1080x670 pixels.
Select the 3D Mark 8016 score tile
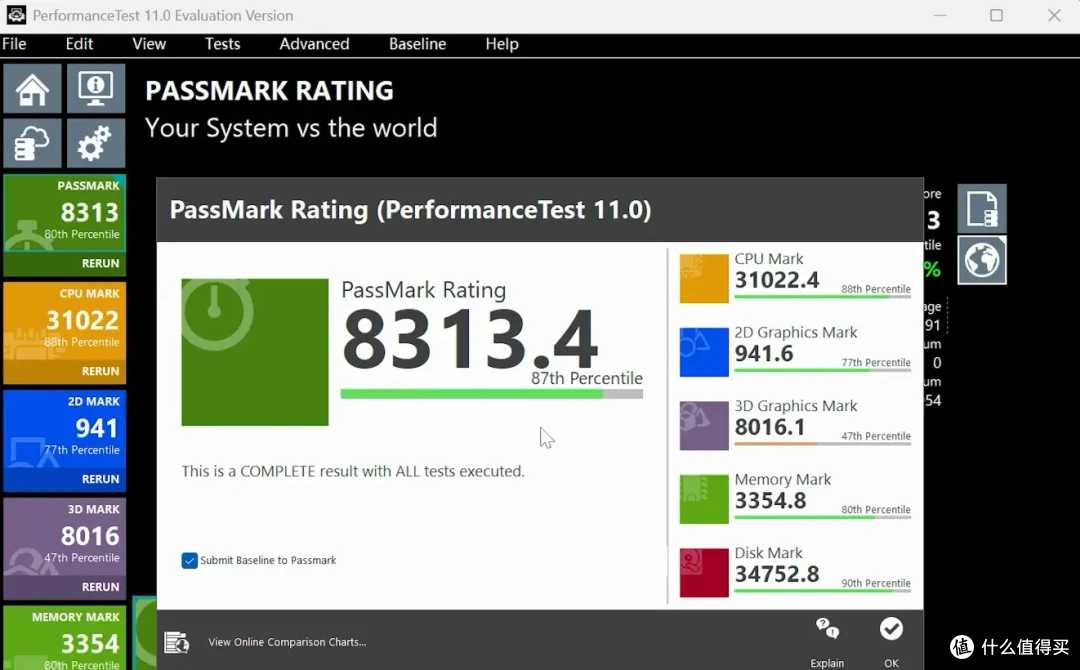pyautogui.click(x=65, y=536)
